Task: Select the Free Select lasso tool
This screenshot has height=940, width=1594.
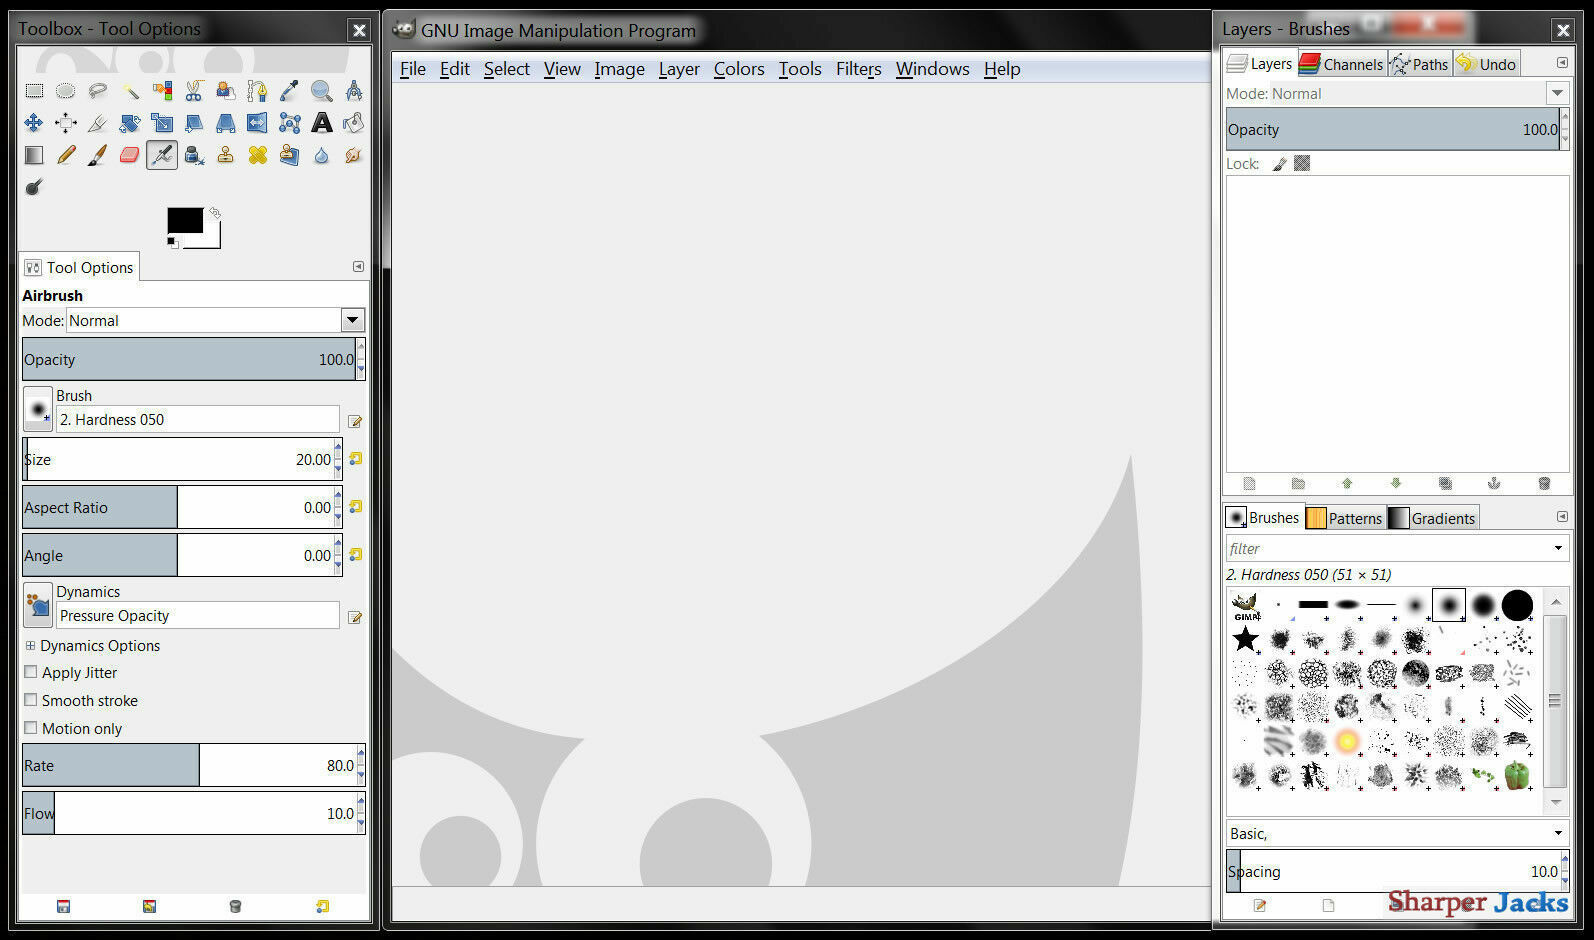Action: tap(98, 91)
